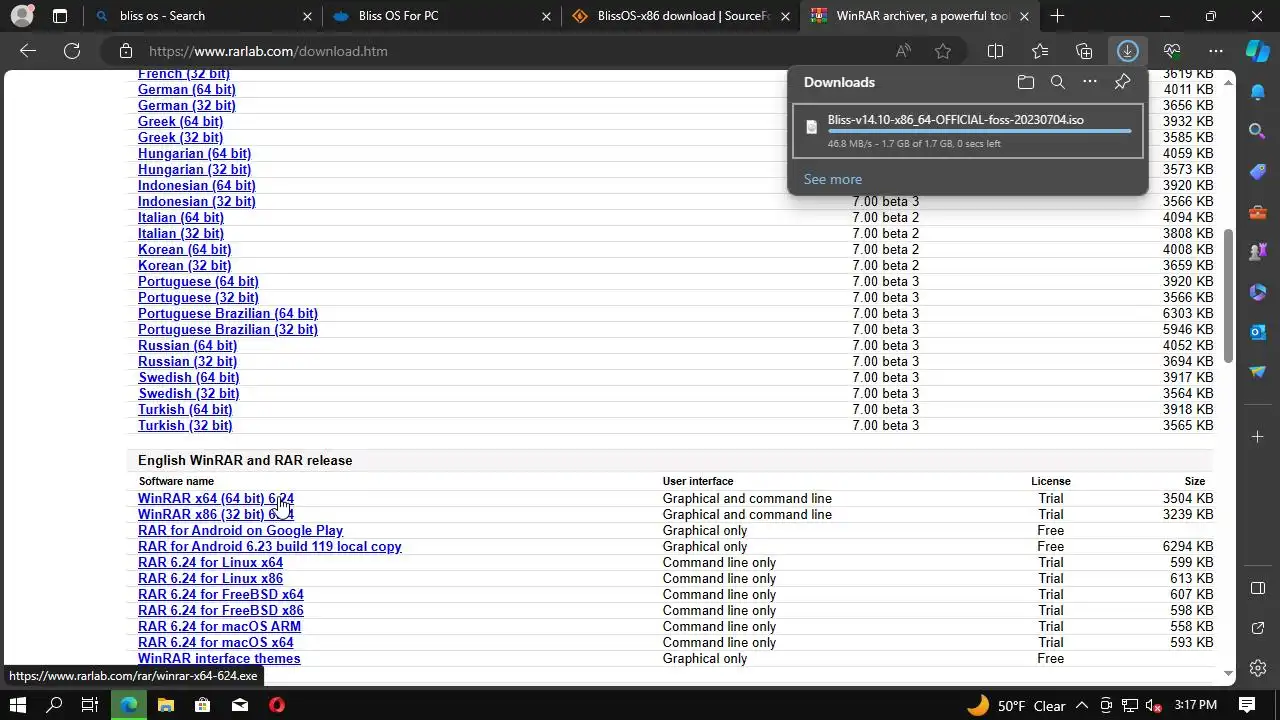Open WinRAR interface themes link

coord(219,658)
